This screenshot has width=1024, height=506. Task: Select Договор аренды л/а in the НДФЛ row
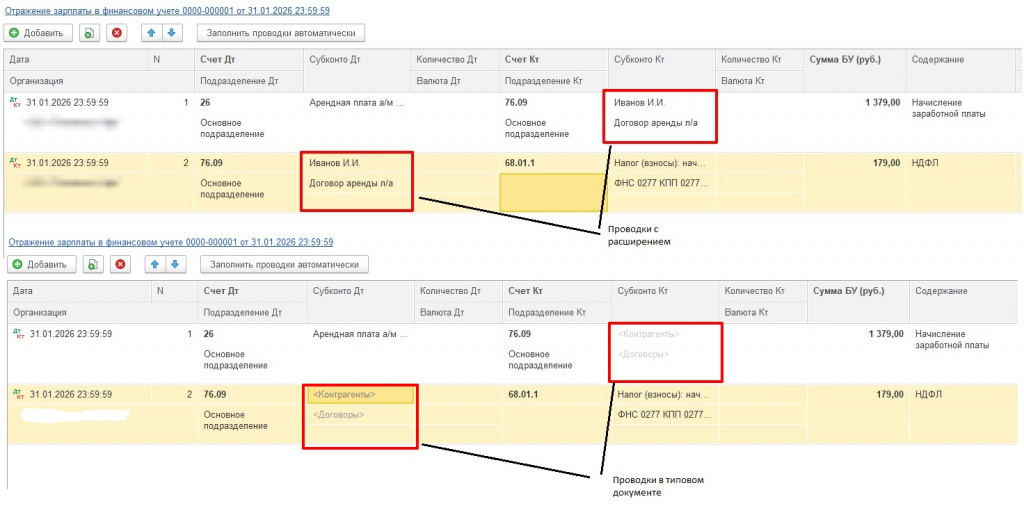point(351,183)
